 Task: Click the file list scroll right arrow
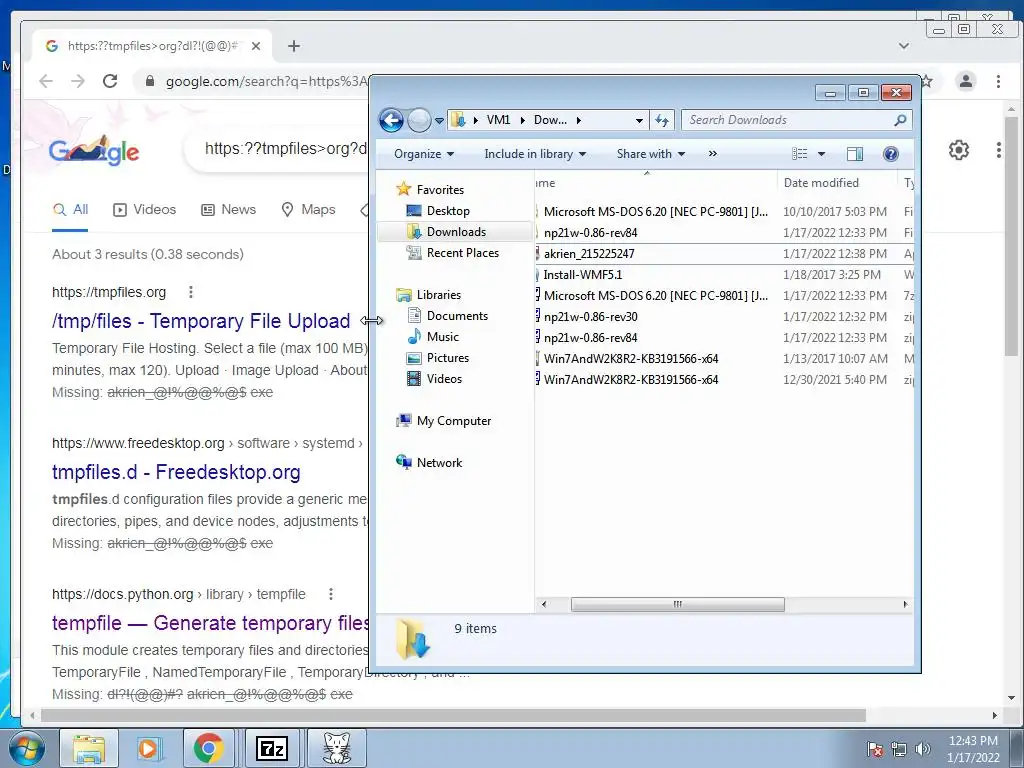(x=905, y=604)
